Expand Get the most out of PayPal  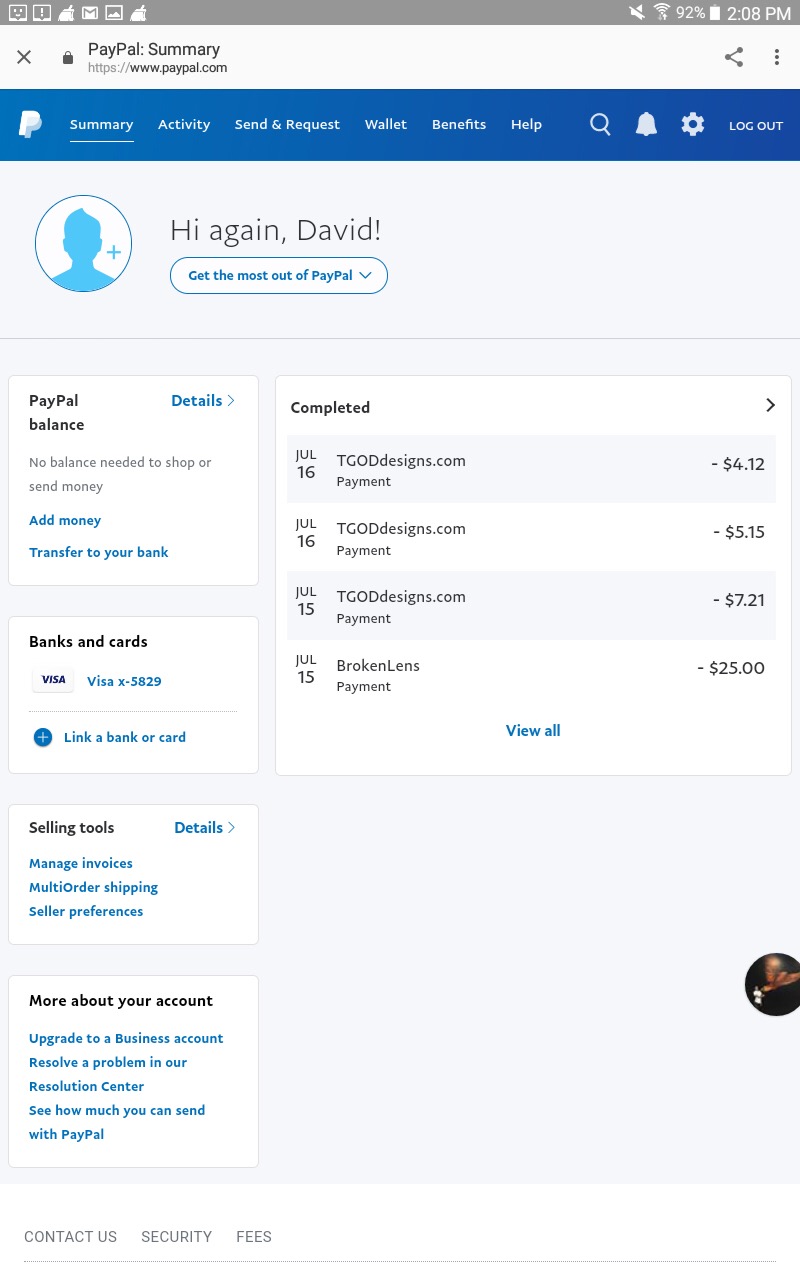point(279,275)
